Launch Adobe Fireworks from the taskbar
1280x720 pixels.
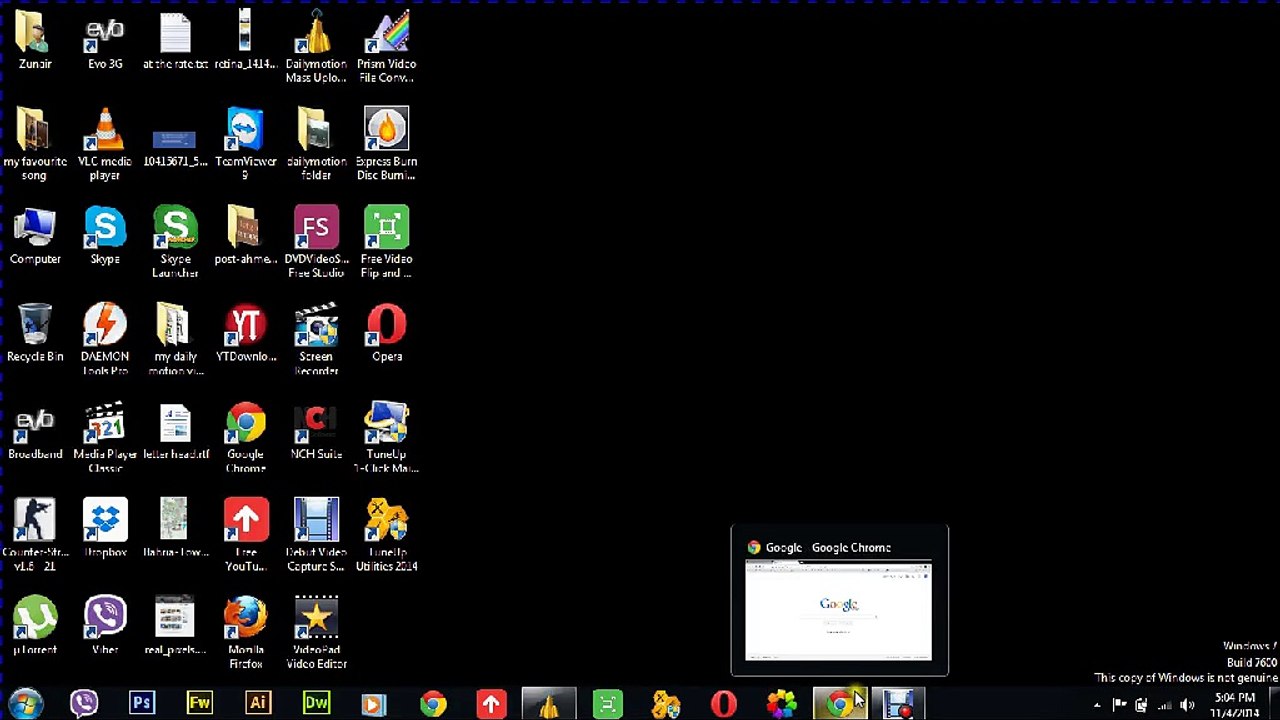200,704
